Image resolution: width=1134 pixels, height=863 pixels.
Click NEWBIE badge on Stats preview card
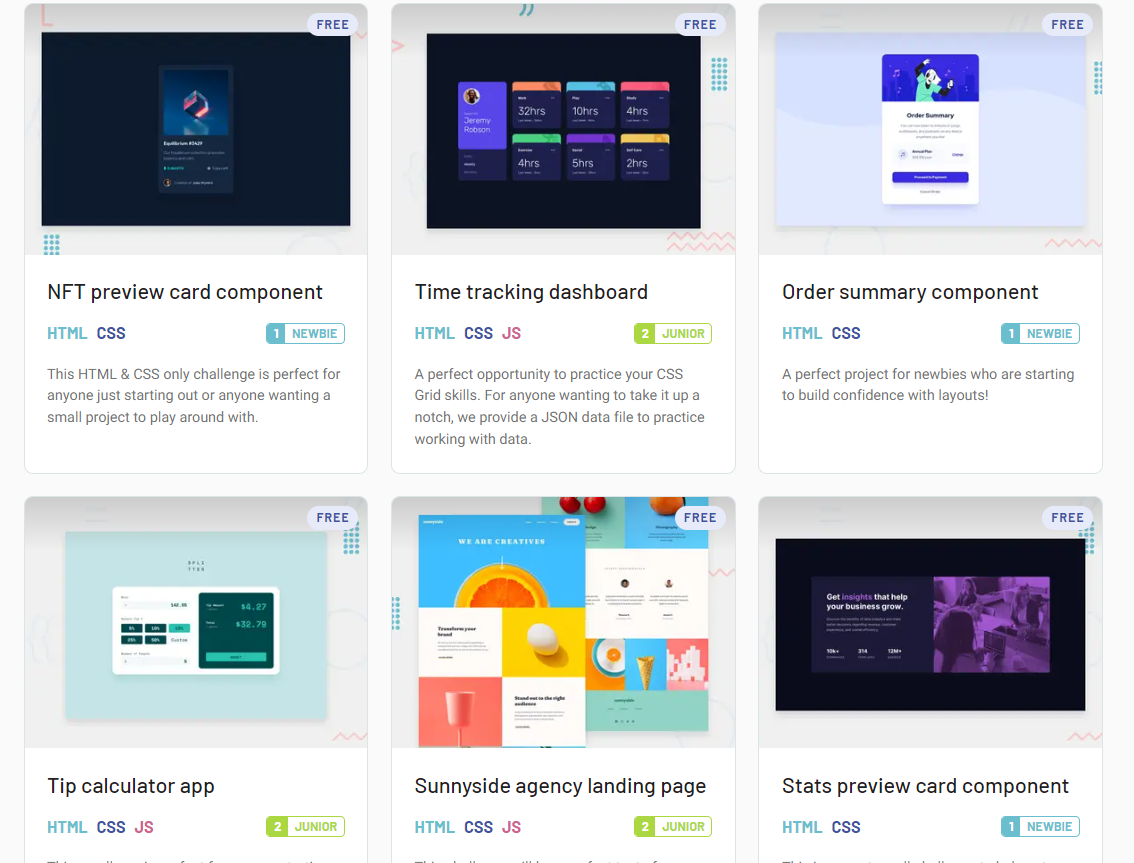1040,827
